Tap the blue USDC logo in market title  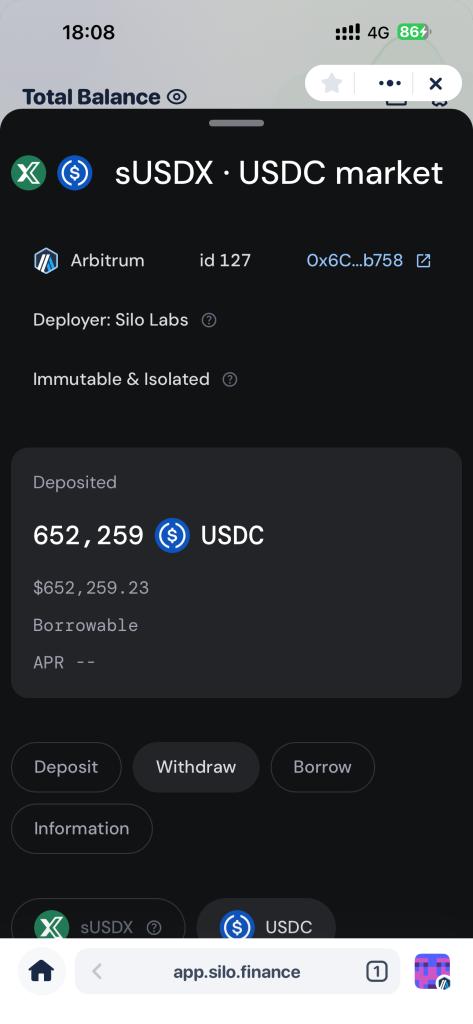tap(75, 173)
